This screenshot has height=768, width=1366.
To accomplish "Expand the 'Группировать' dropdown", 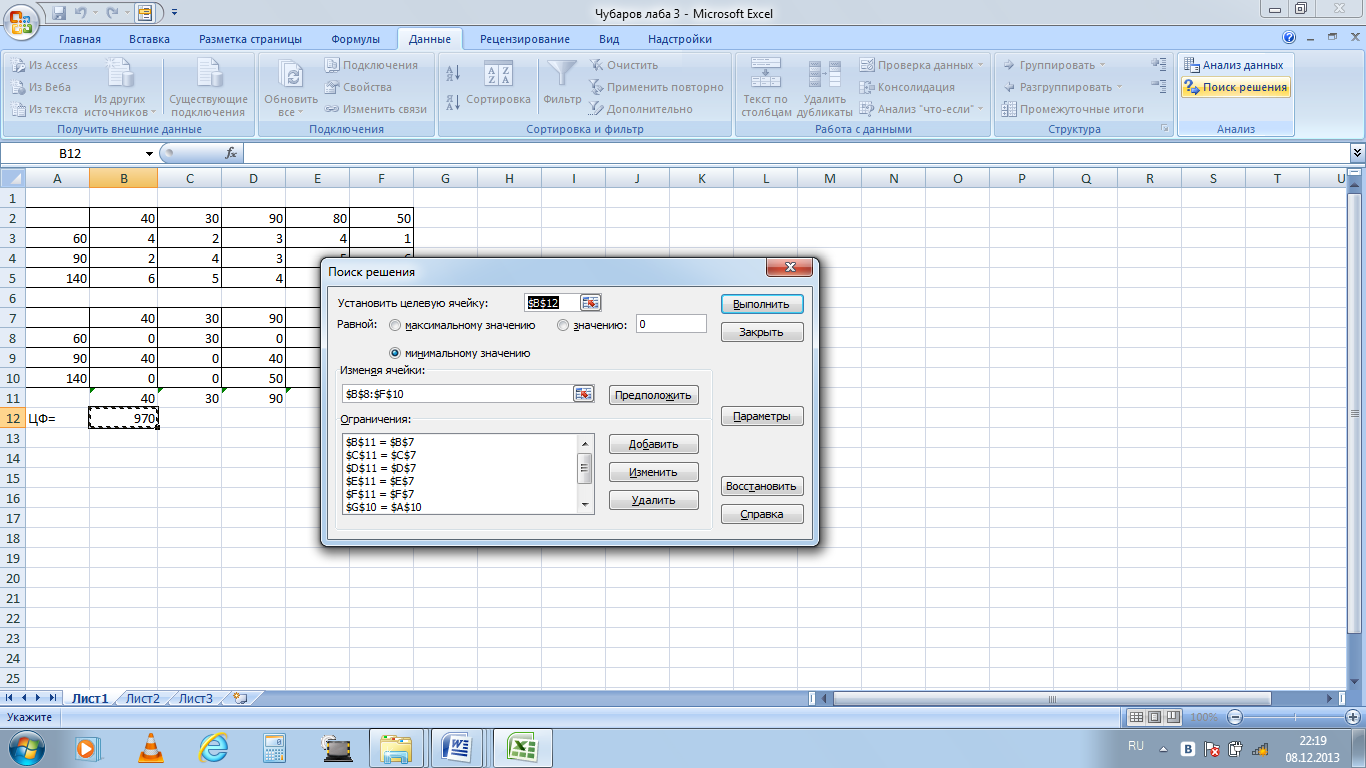I will pyautogui.click(x=1102, y=65).
